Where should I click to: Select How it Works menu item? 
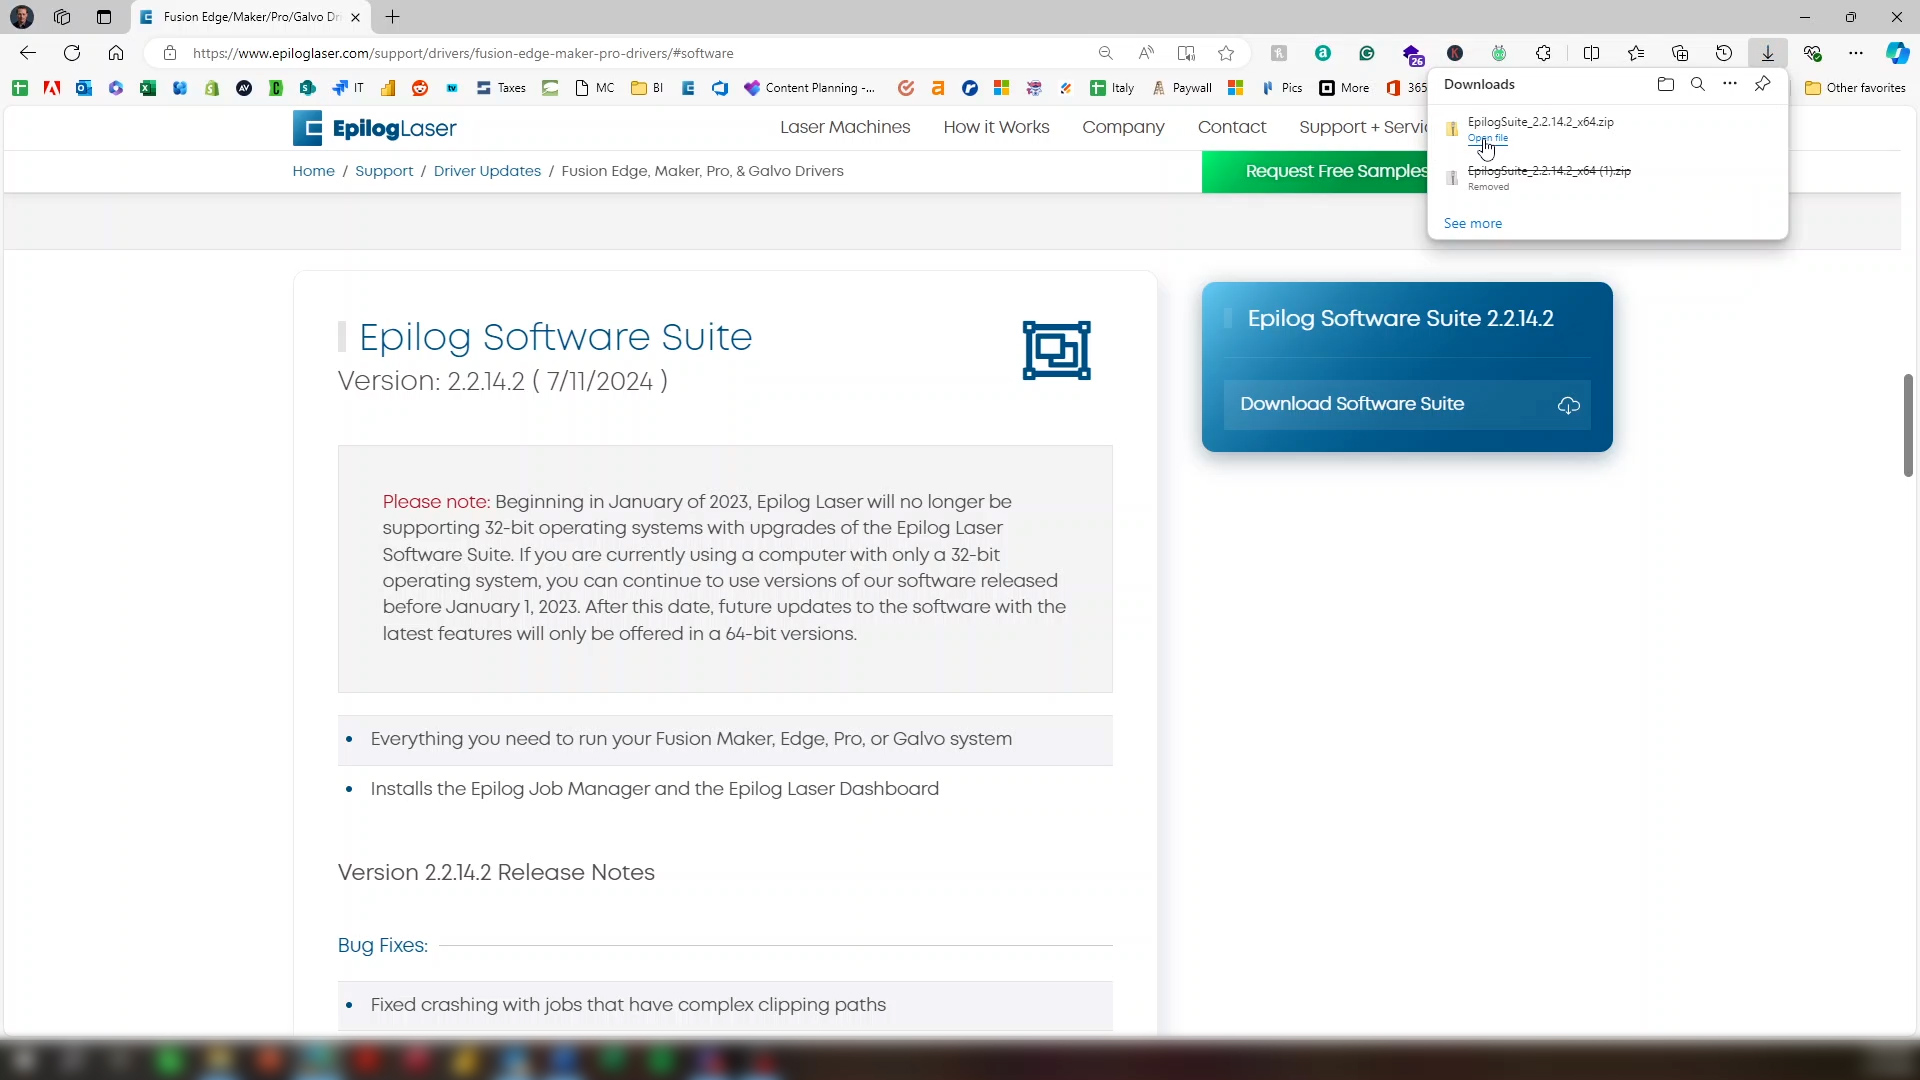pyautogui.click(x=996, y=127)
